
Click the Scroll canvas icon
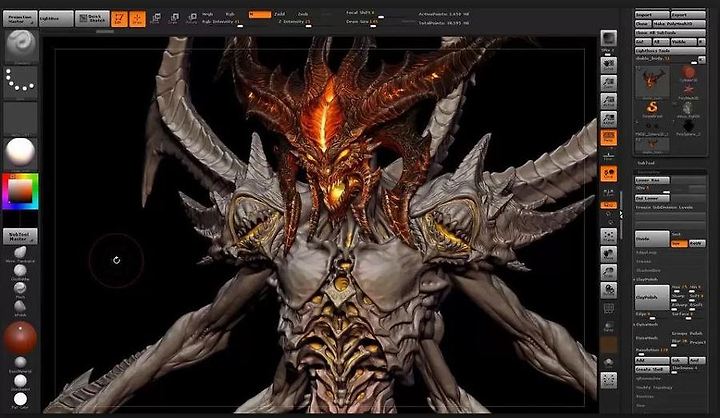[609, 65]
